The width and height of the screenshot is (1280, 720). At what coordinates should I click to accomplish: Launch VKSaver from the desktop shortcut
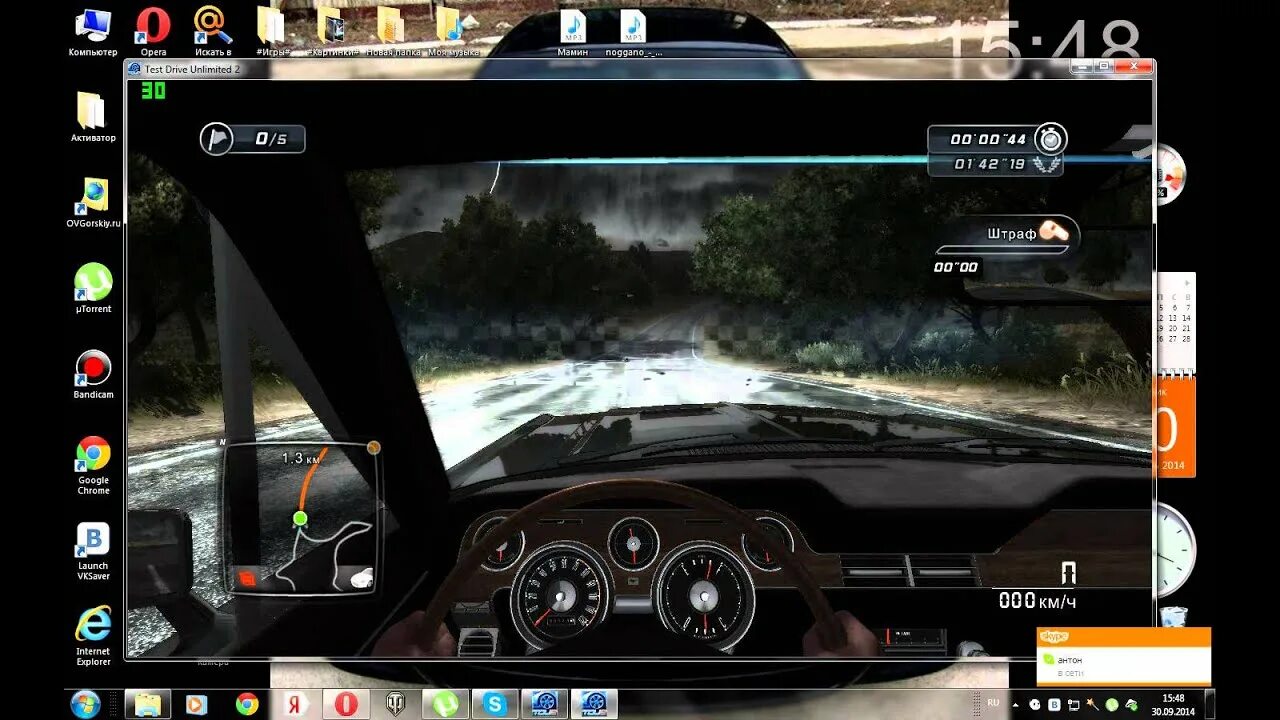[93, 552]
